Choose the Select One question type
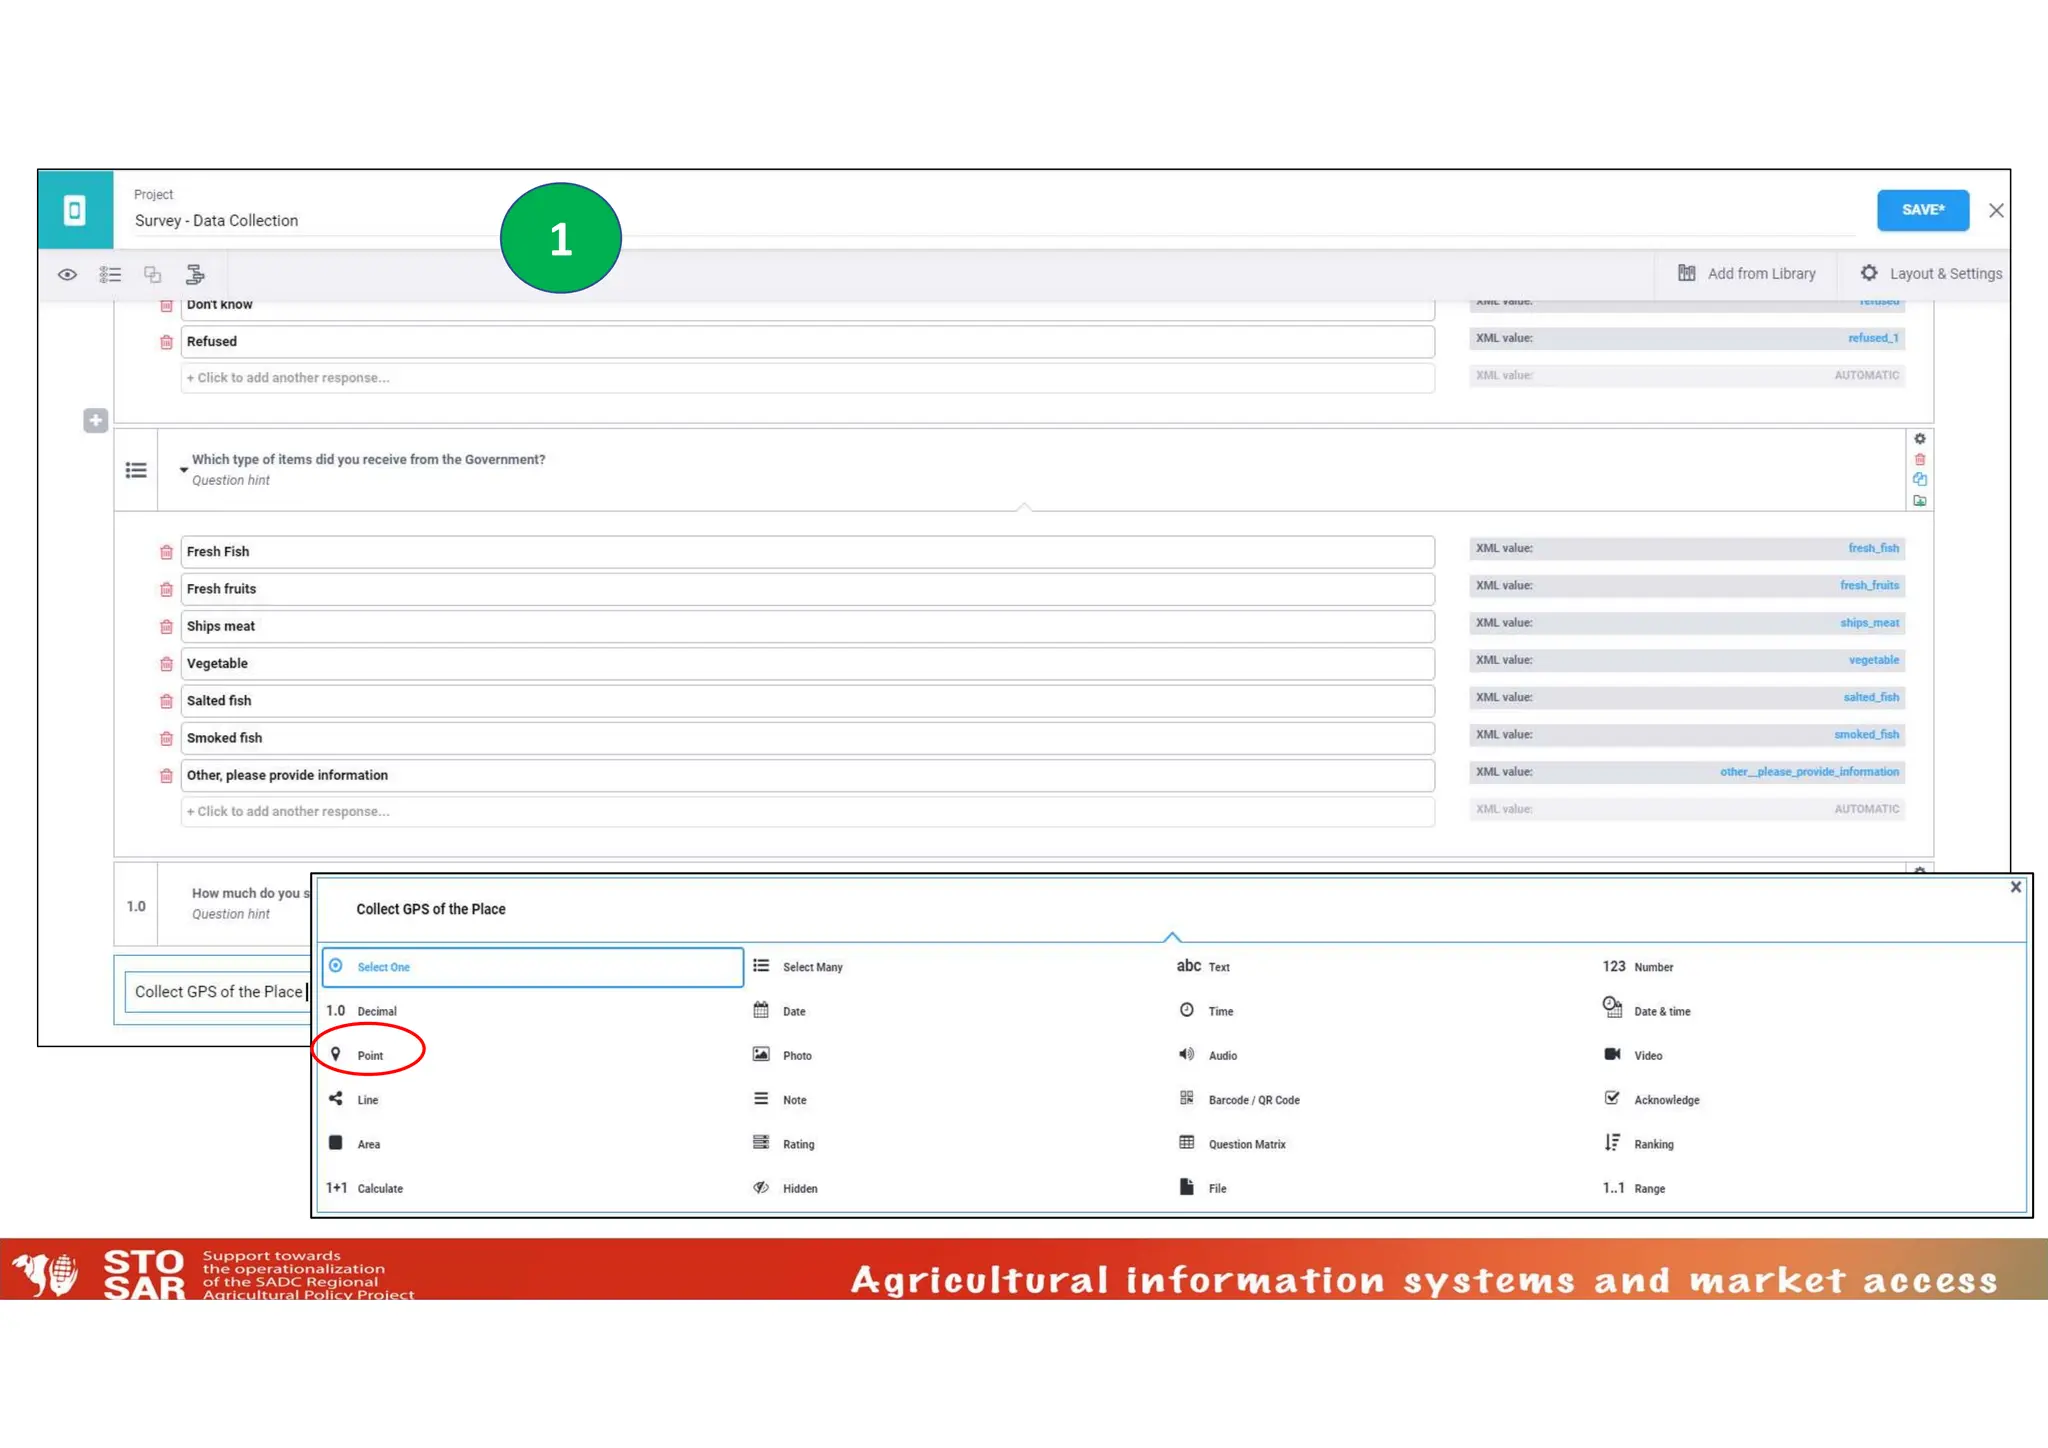Viewport: 2048px width, 1448px height. [x=383, y=967]
